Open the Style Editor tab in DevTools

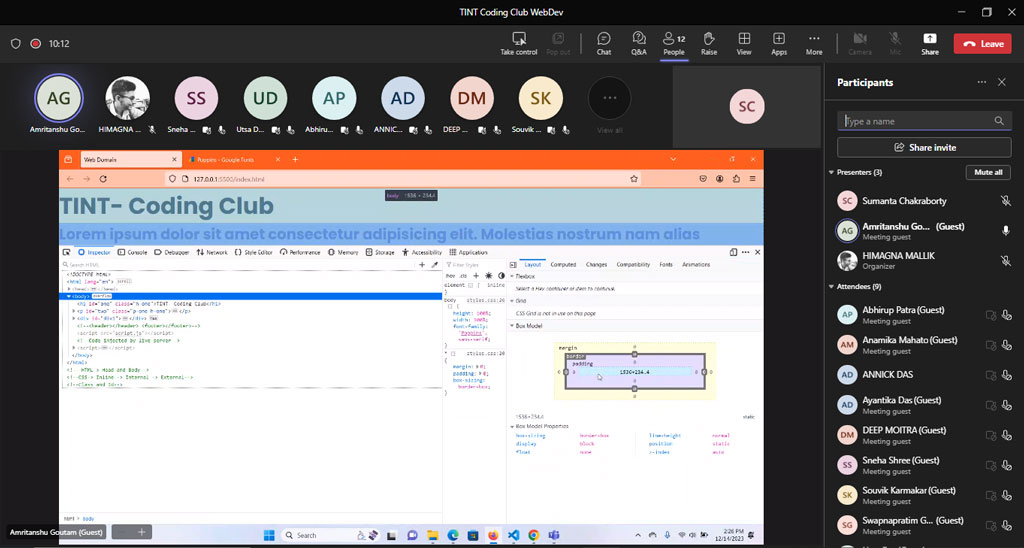pos(253,252)
